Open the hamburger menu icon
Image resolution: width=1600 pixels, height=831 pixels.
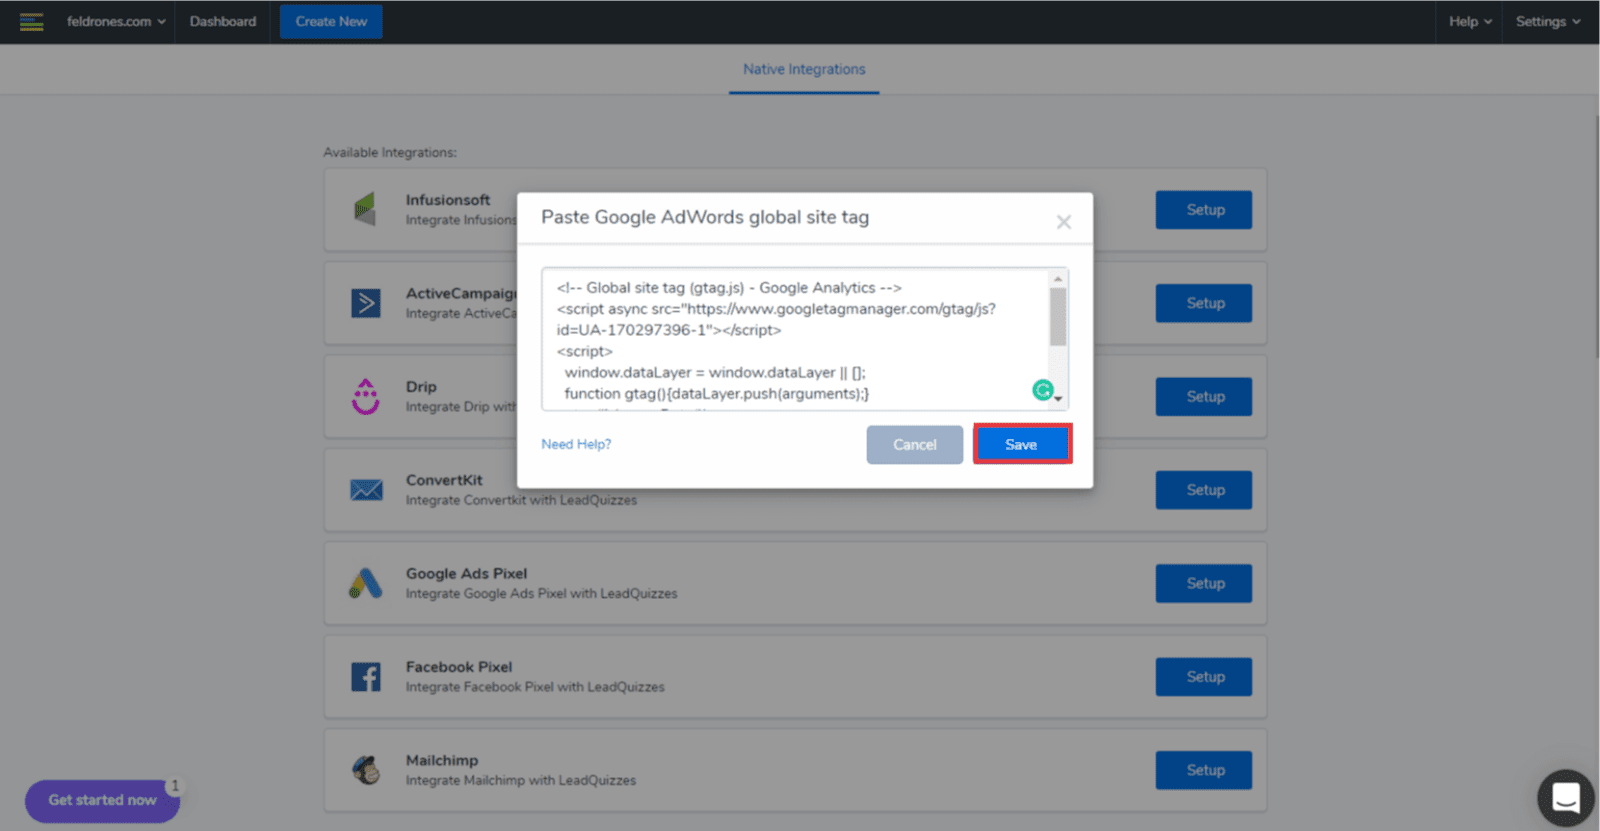click(31, 21)
